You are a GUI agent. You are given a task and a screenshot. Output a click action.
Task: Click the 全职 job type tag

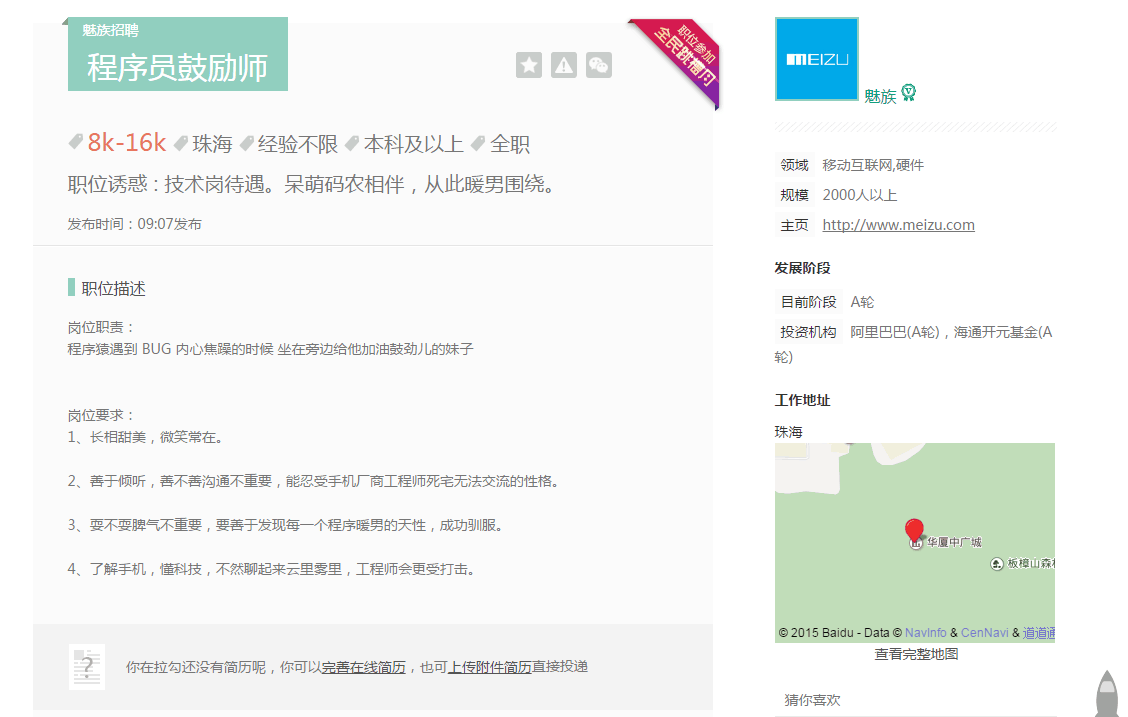pos(510,144)
